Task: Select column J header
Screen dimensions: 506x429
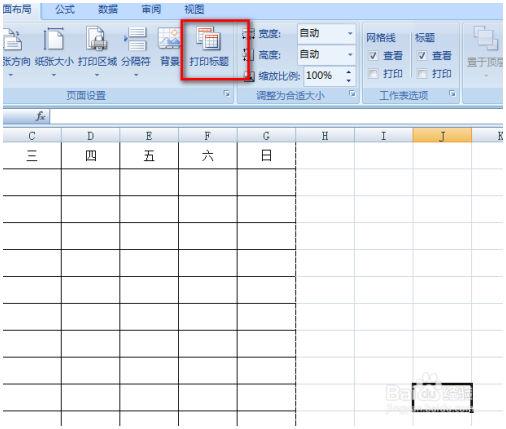Action: 442,136
